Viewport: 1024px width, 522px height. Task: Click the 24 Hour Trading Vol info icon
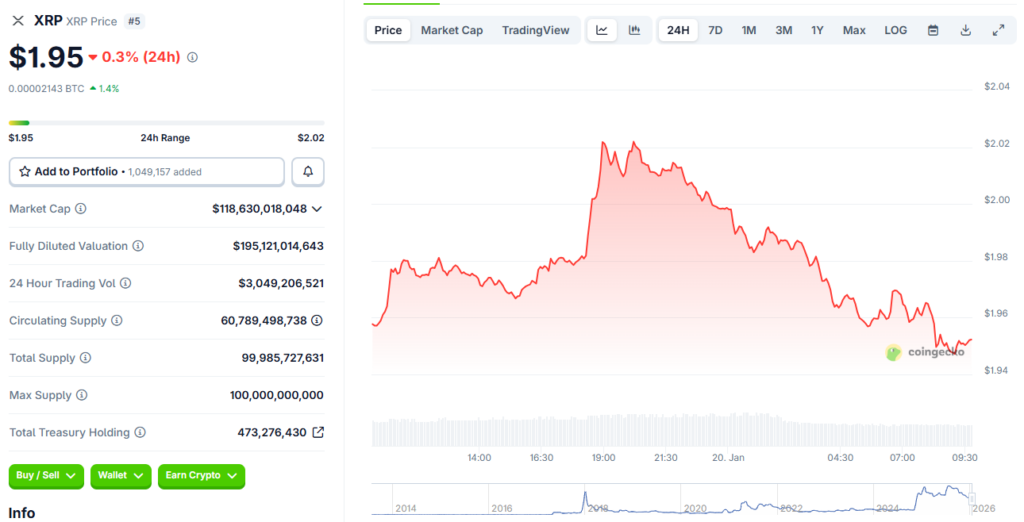125,284
